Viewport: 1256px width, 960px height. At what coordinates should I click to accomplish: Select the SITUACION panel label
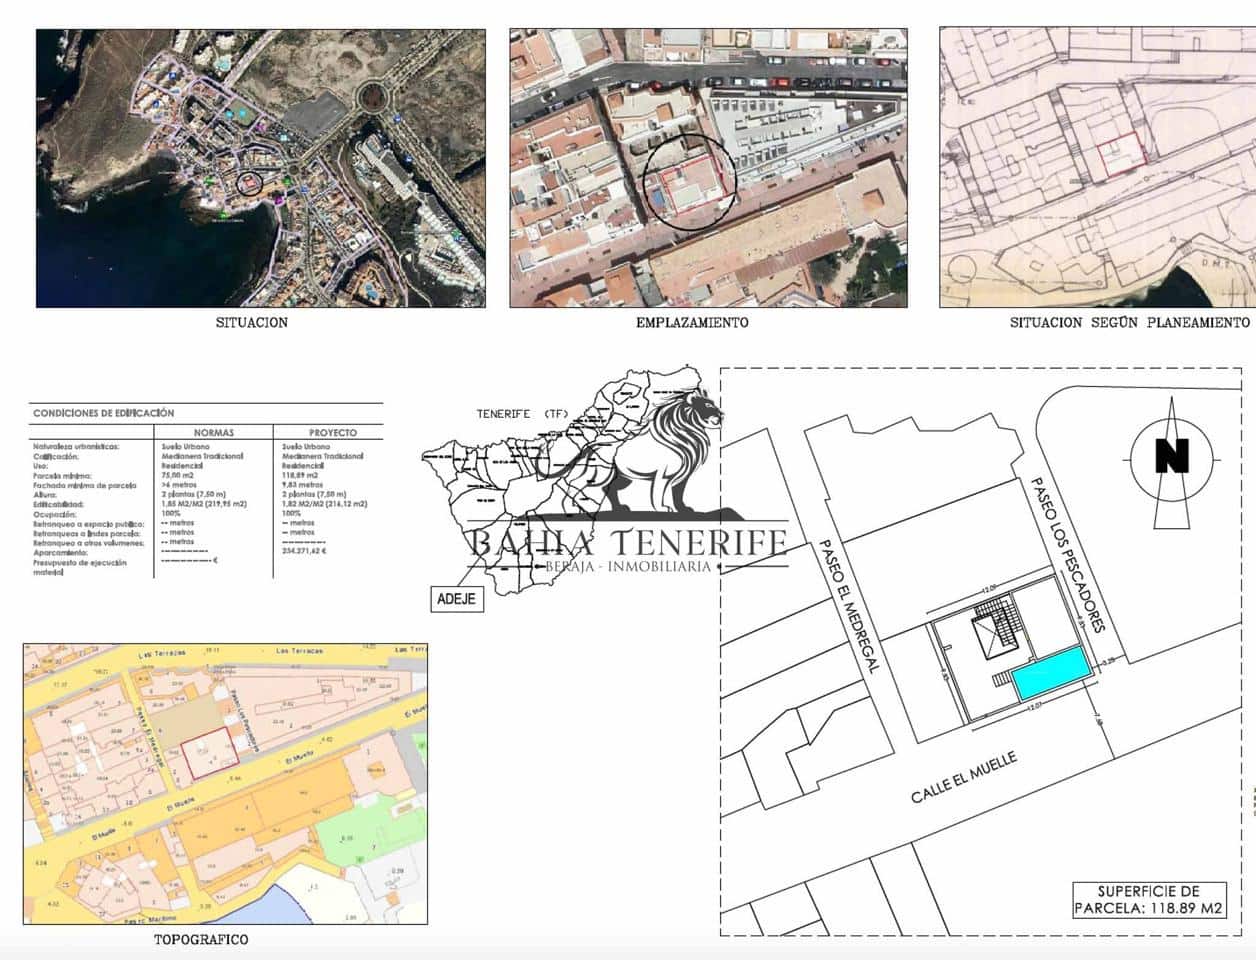[x=251, y=323]
